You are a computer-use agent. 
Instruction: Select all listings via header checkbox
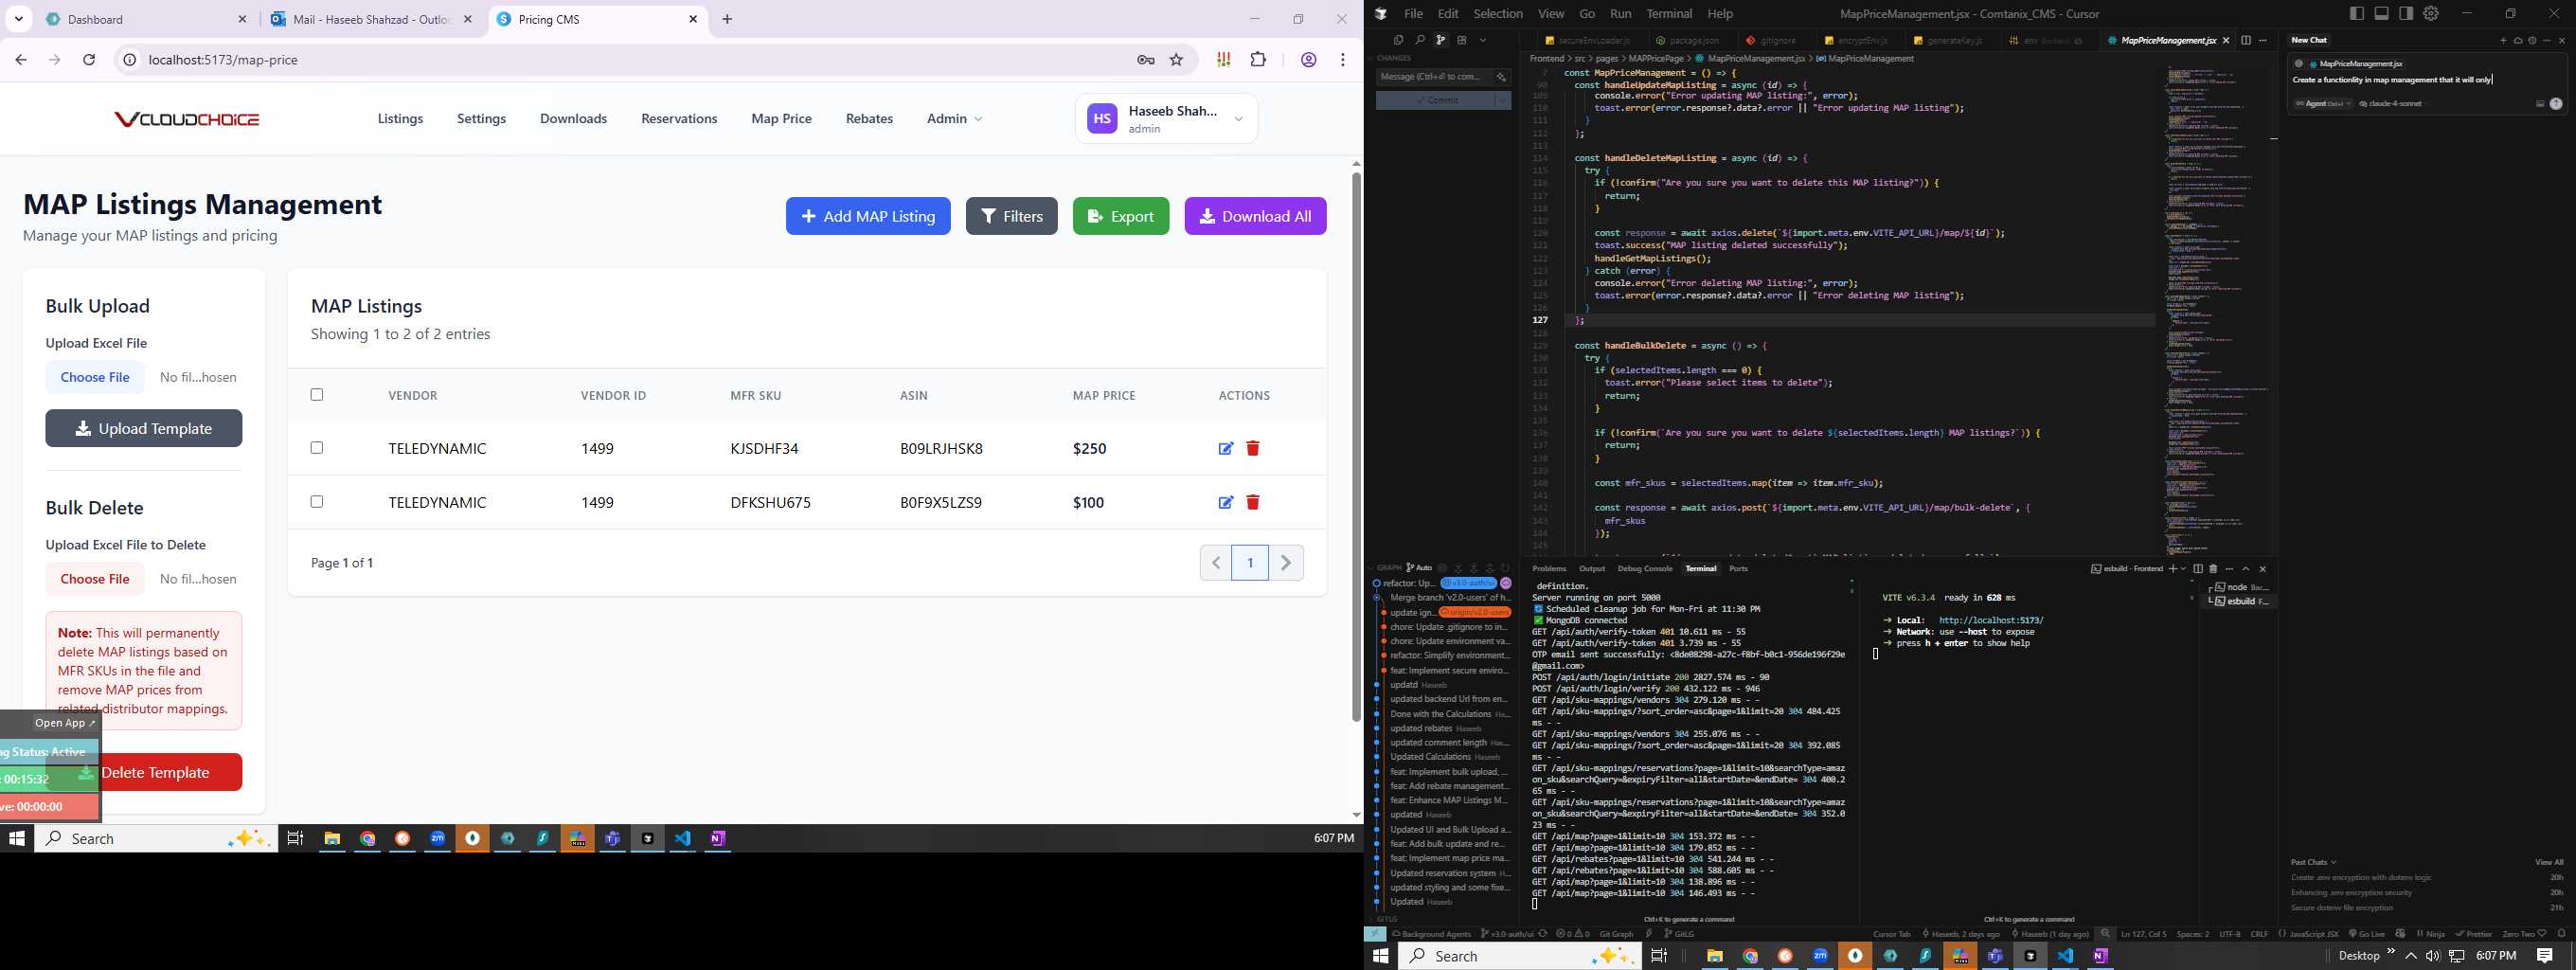click(x=317, y=394)
